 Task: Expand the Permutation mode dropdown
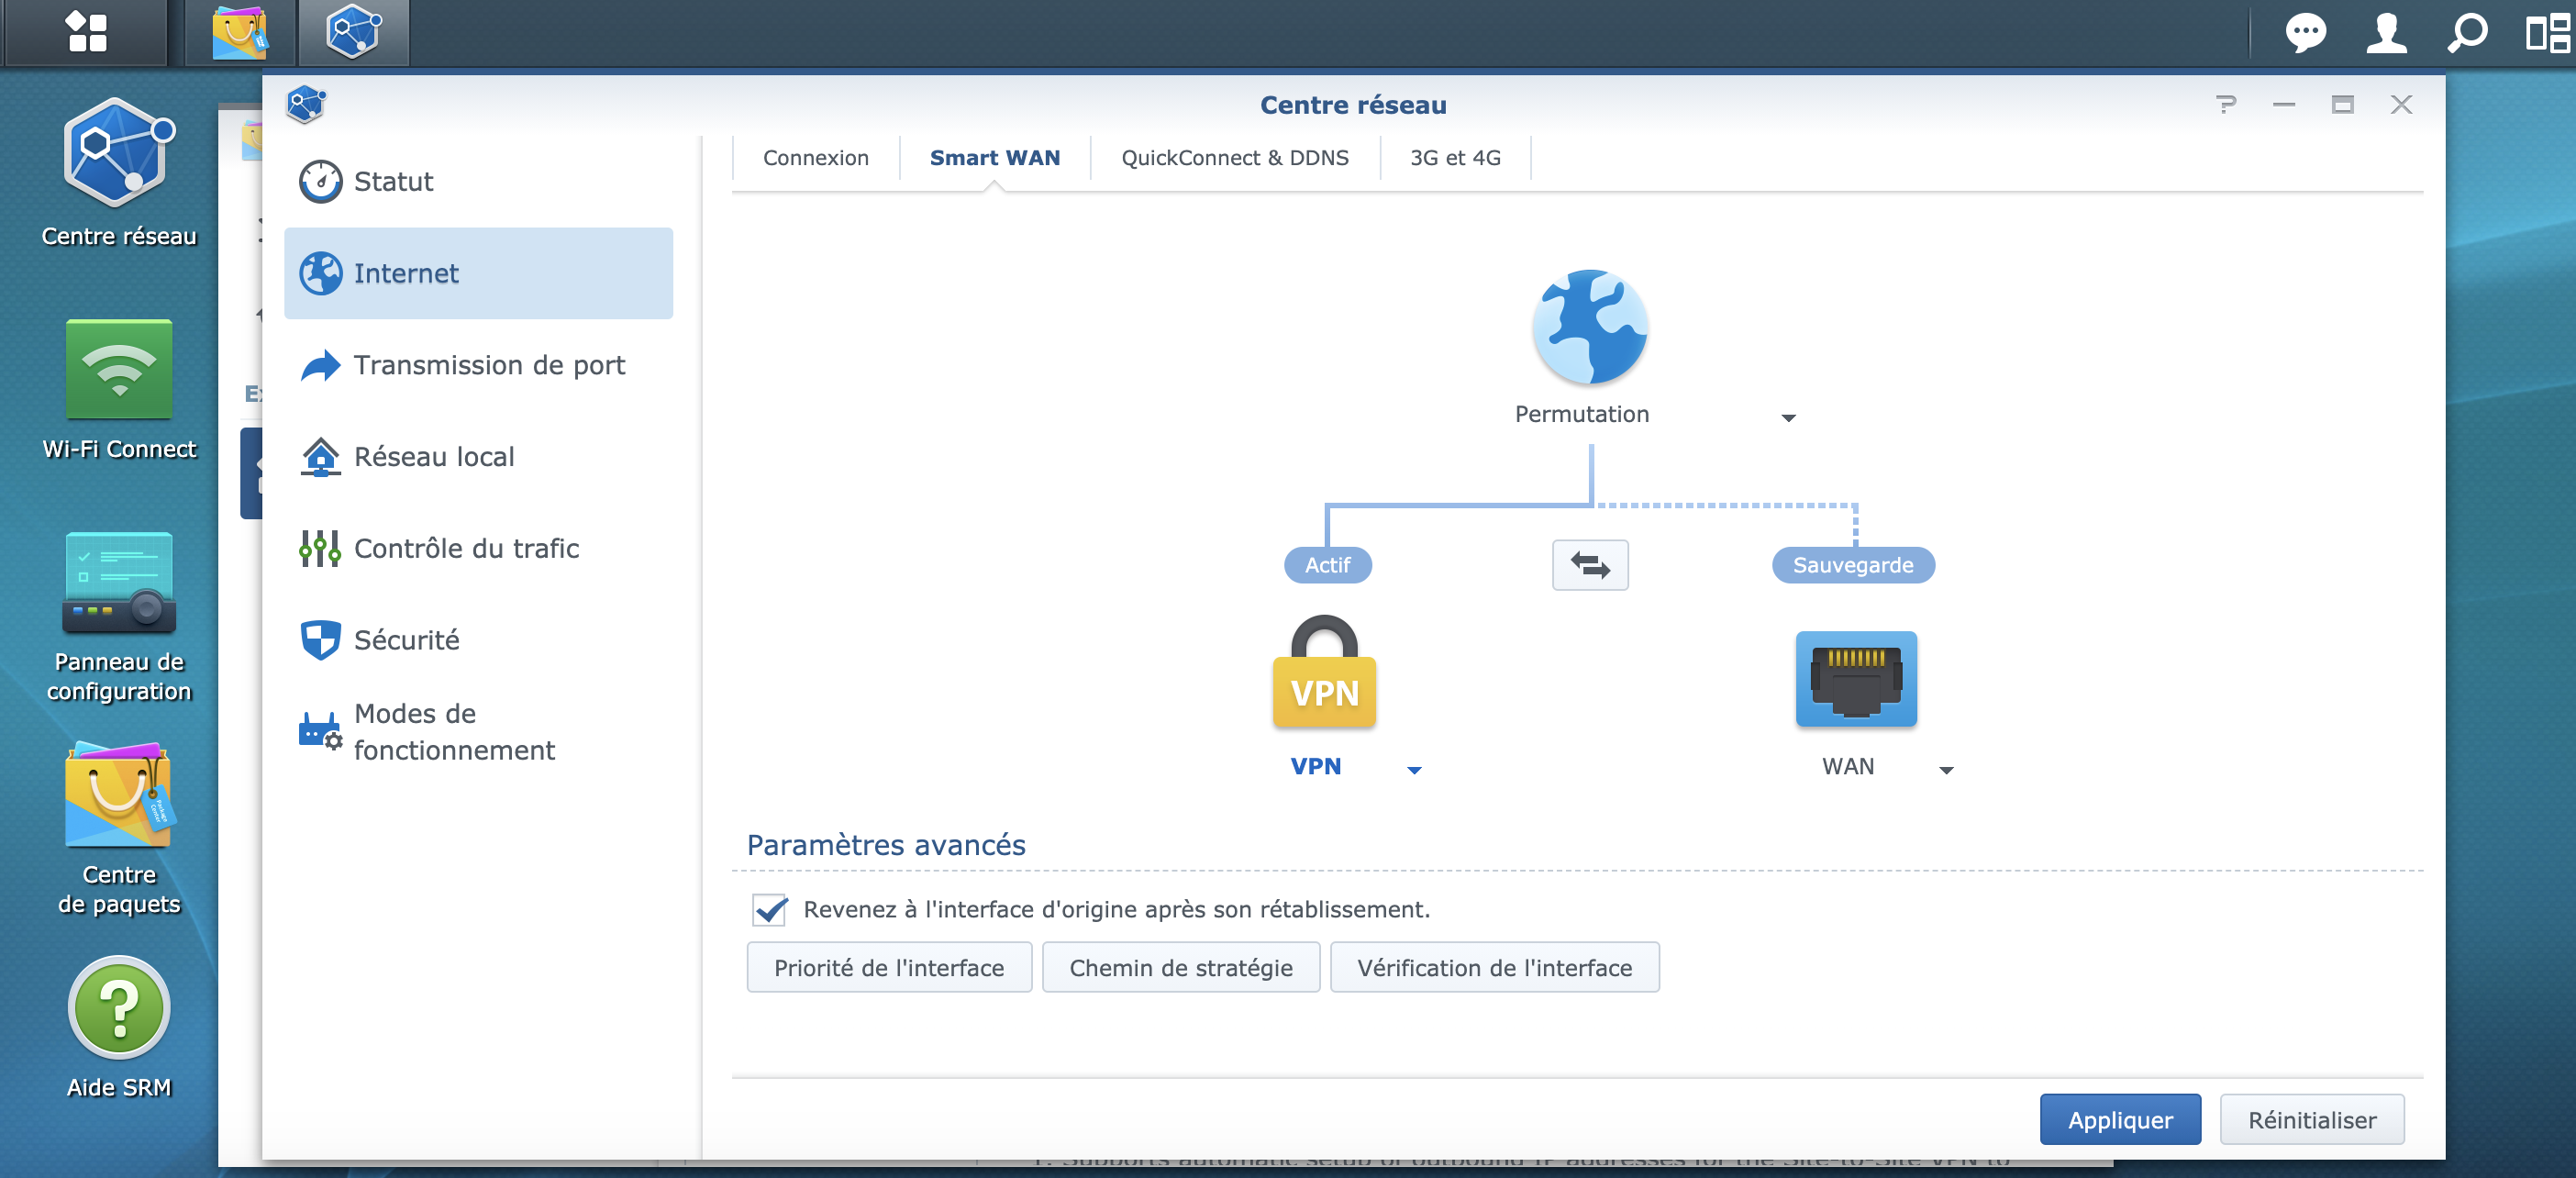click(1788, 417)
